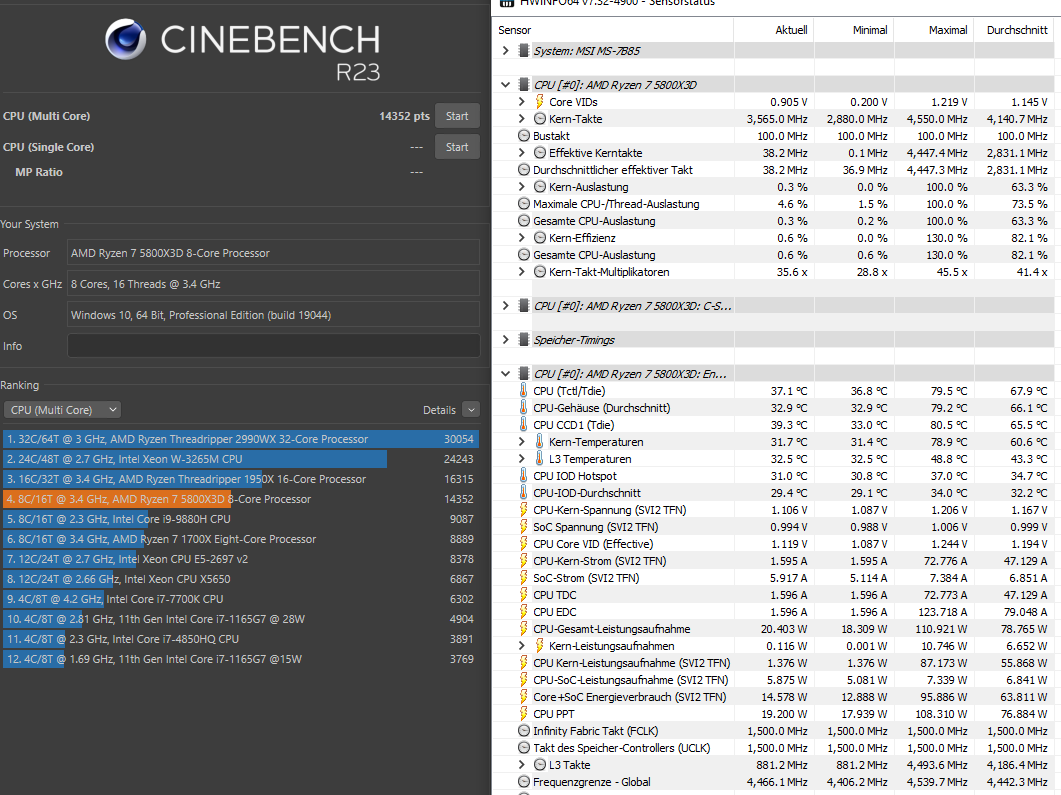
Task: Select the Intel Xeon W-3265M ranking entry
Action: coord(241,459)
